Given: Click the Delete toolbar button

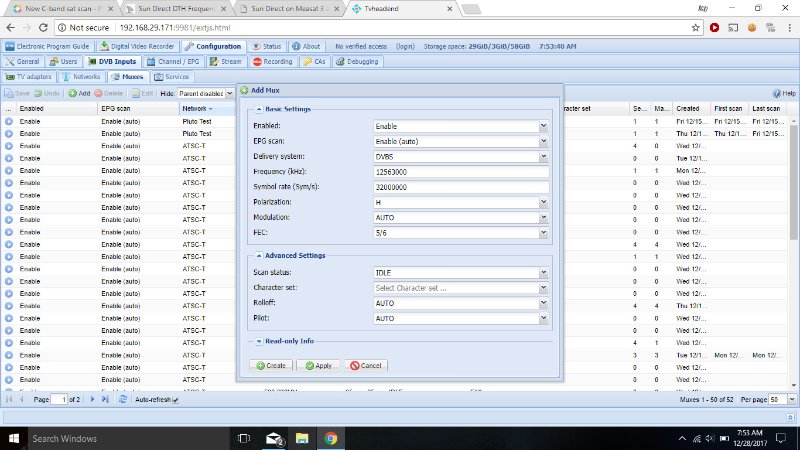Looking at the screenshot, I should click(109, 93).
